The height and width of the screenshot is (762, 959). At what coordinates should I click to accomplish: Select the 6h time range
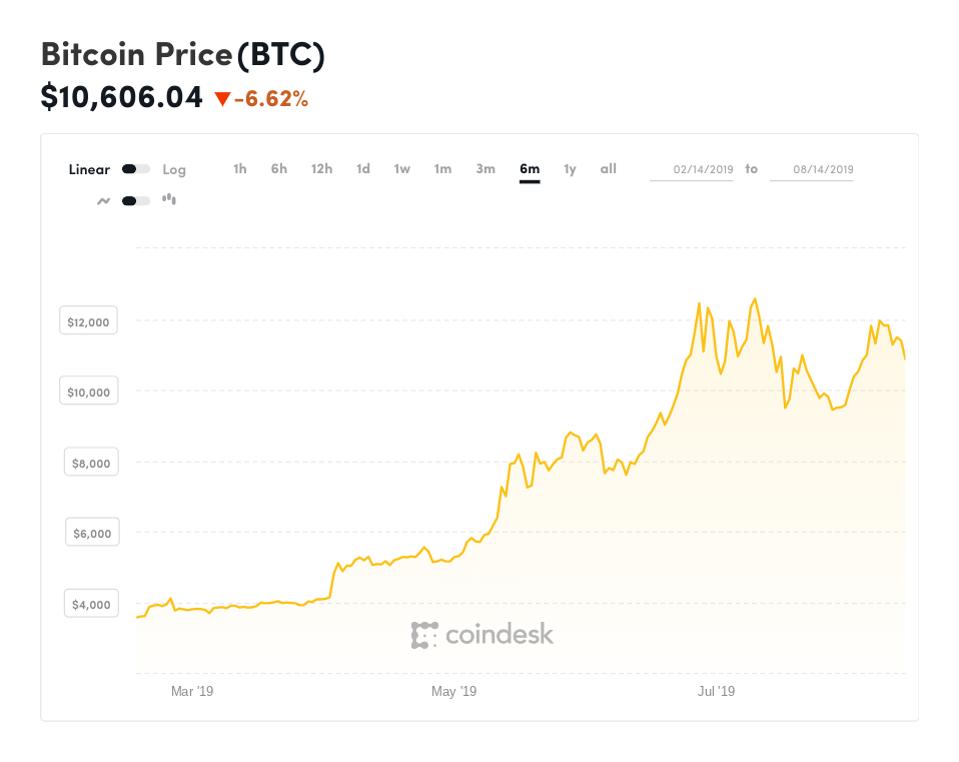tap(279, 169)
